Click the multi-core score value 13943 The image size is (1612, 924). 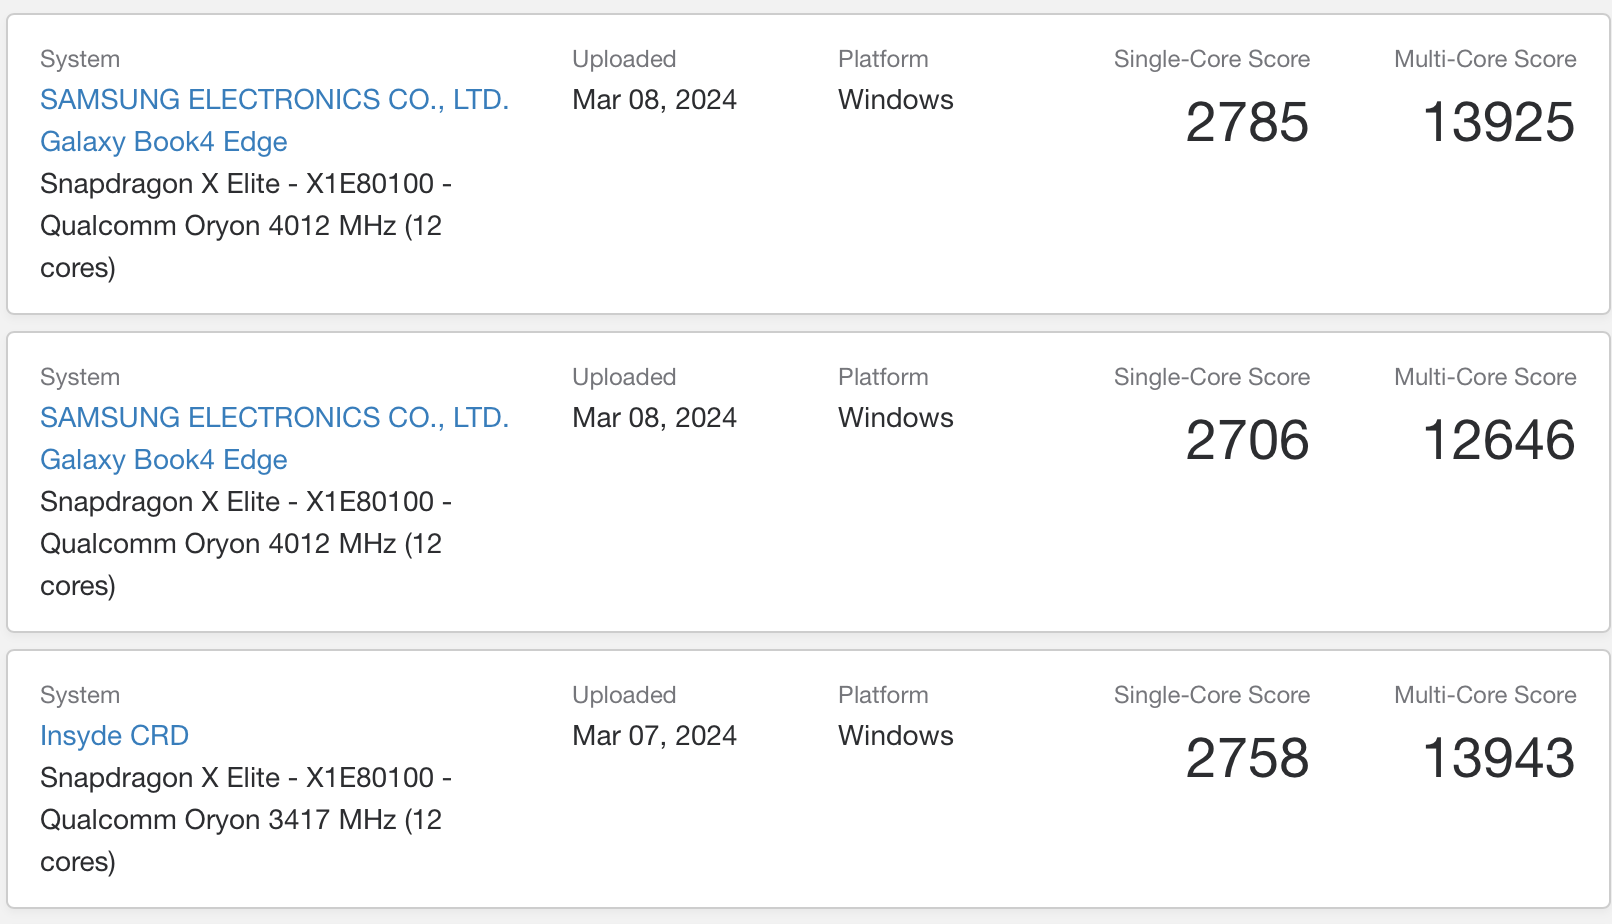[x=1498, y=759]
